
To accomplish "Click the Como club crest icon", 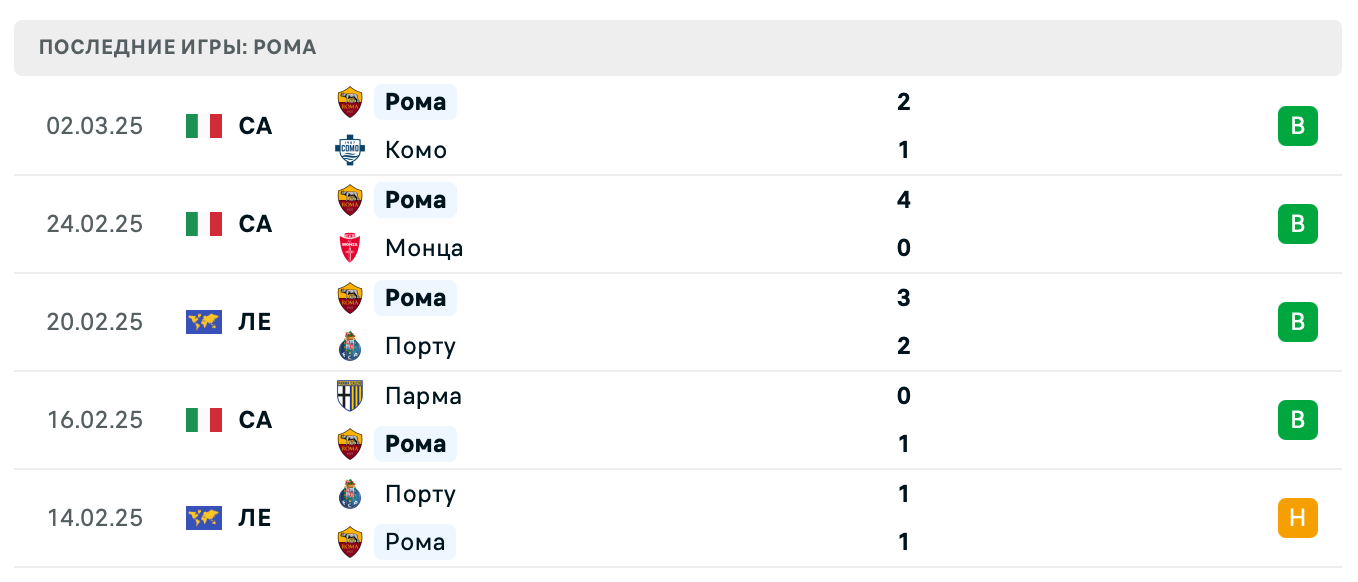I will click(350, 150).
